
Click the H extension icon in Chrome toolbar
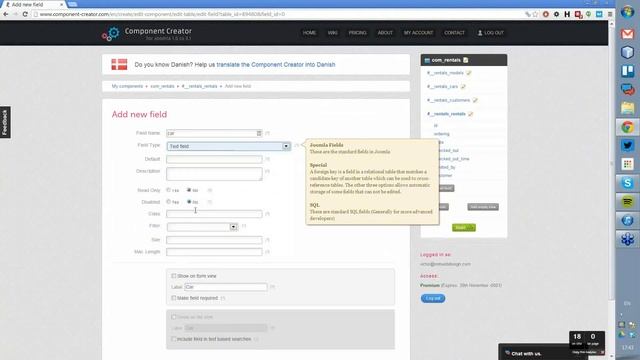pyautogui.click(x=567, y=14)
